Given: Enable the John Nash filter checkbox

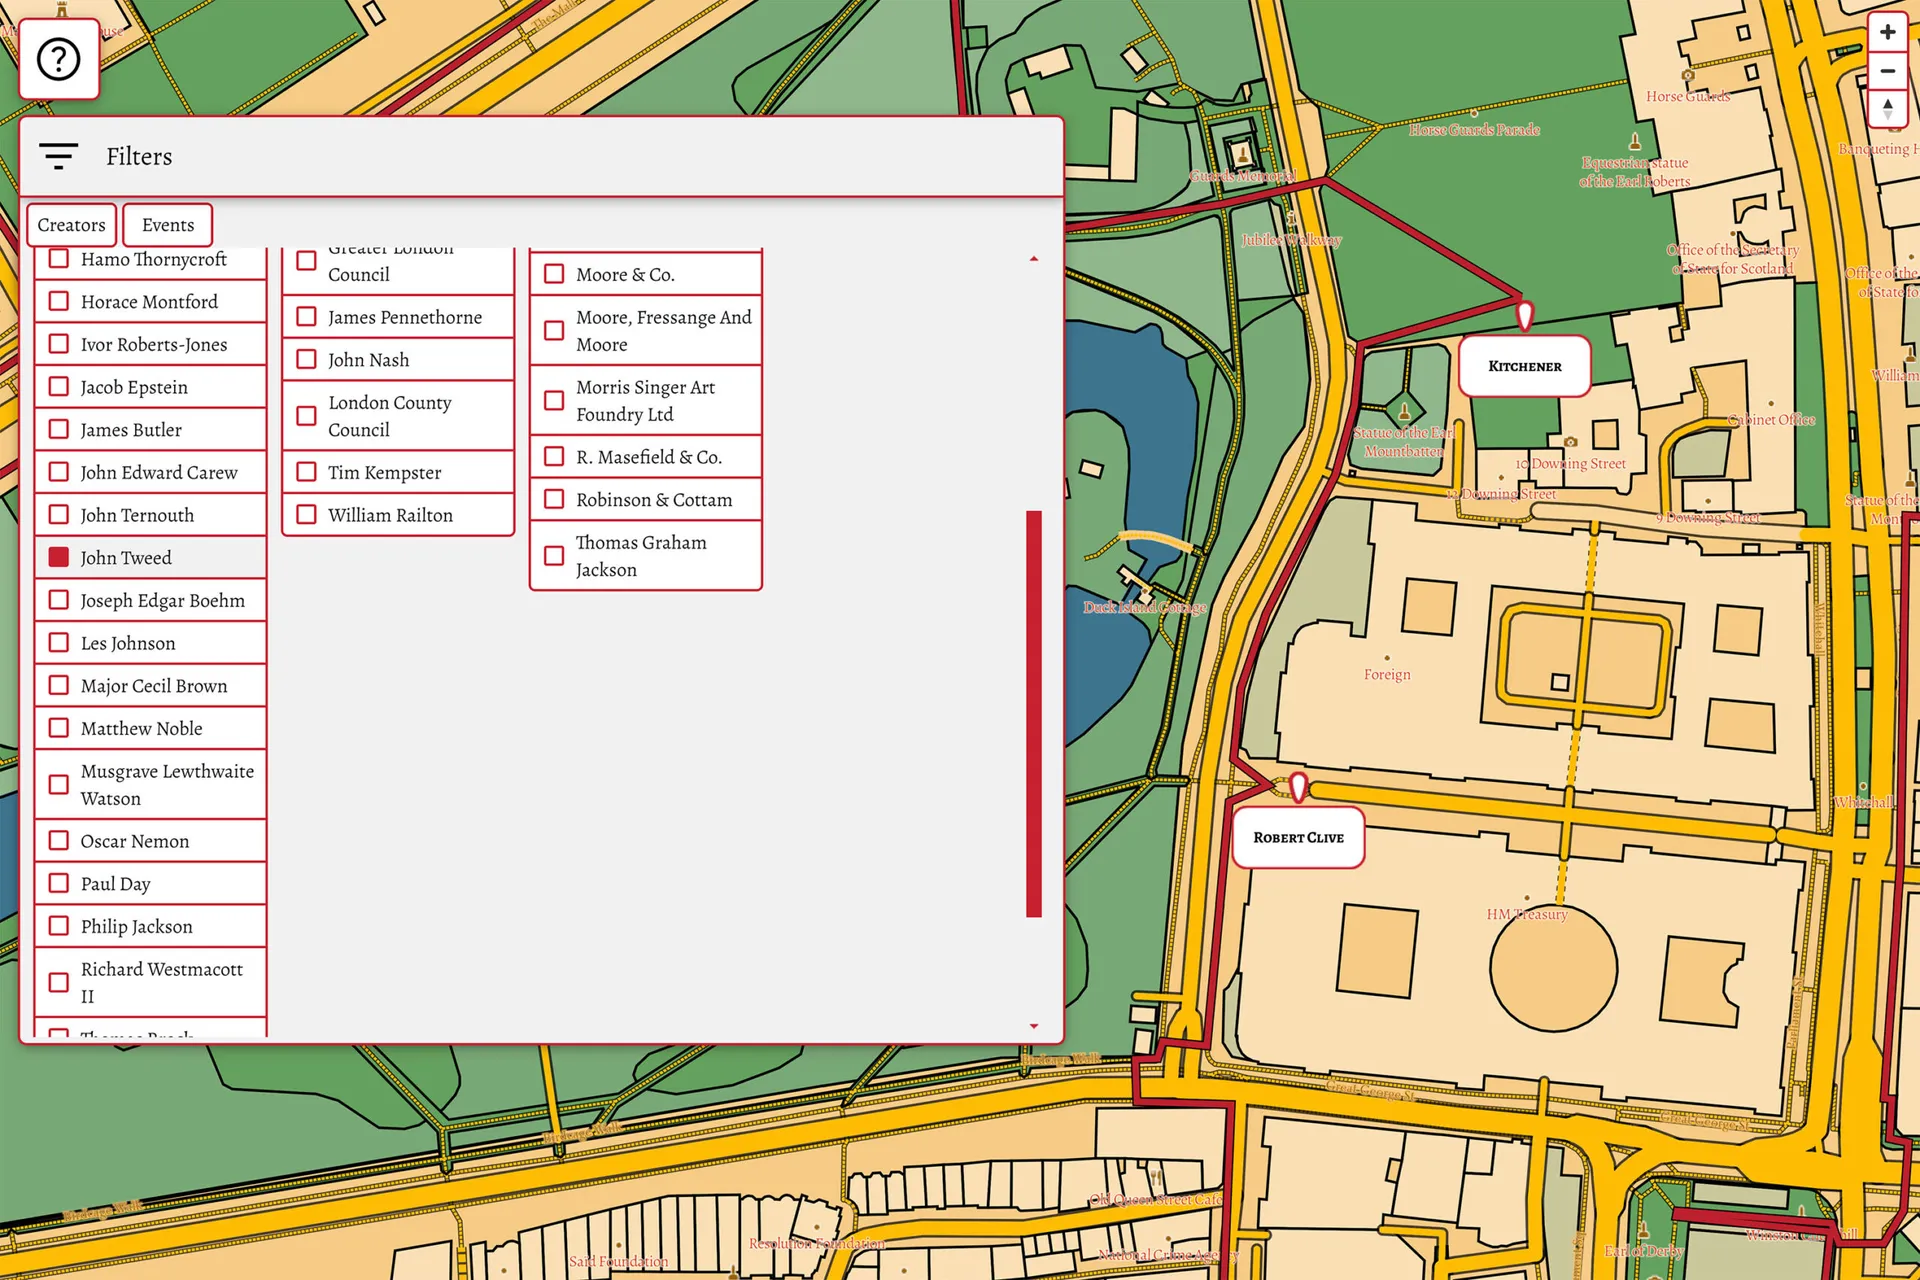Looking at the screenshot, I should pos(307,359).
